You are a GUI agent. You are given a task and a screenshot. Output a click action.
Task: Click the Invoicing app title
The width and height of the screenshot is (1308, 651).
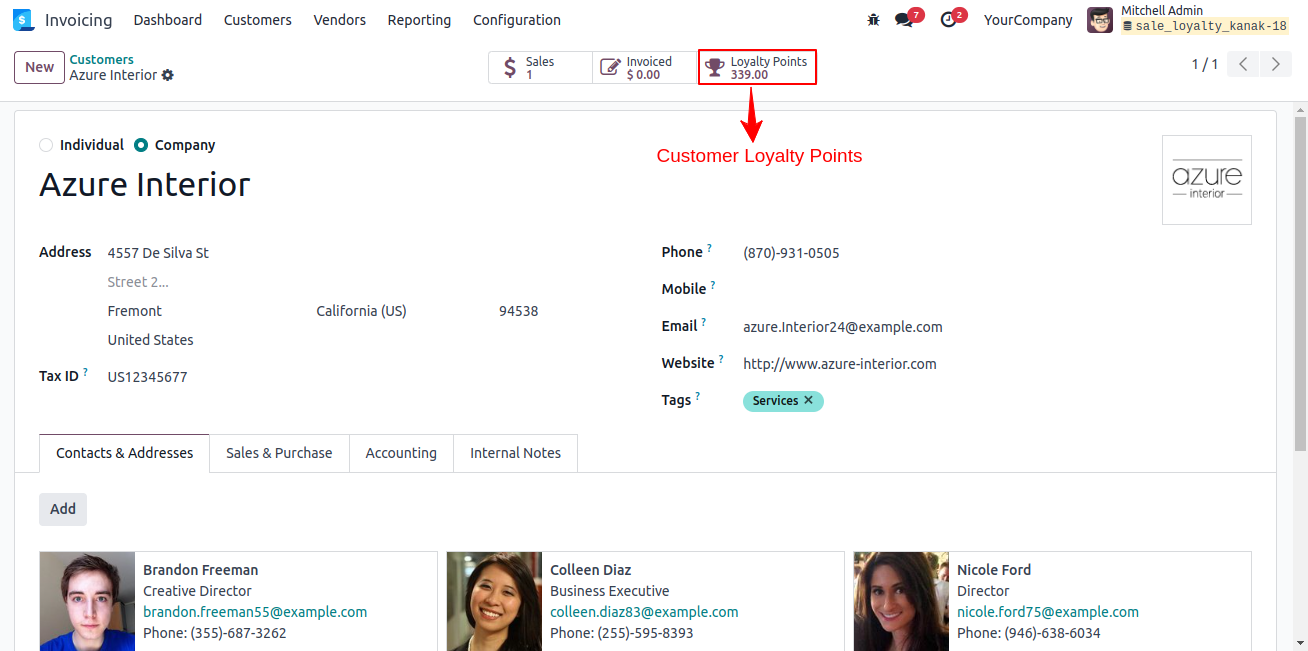click(x=79, y=20)
